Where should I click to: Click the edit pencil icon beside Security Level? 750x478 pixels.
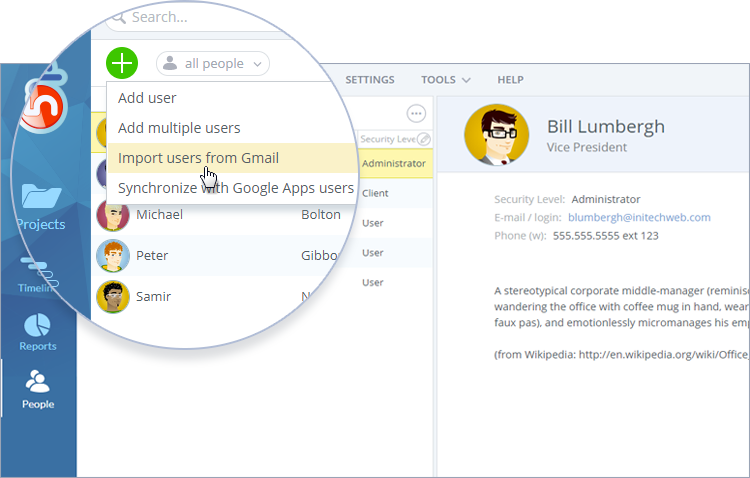point(424,139)
